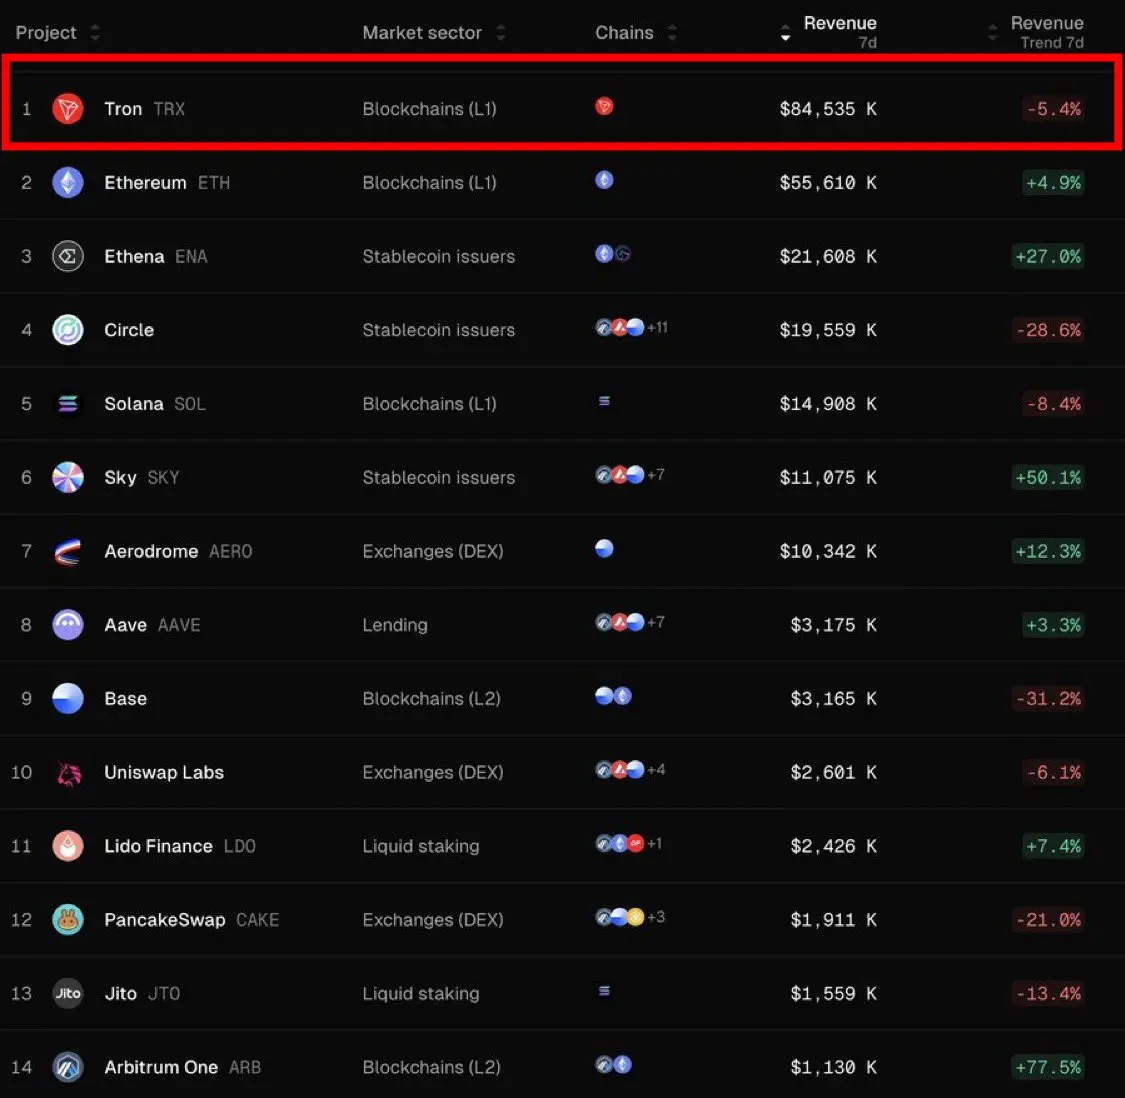1125x1098 pixels.
Task: Click the Market sector column header
Action: pos(422,32)
